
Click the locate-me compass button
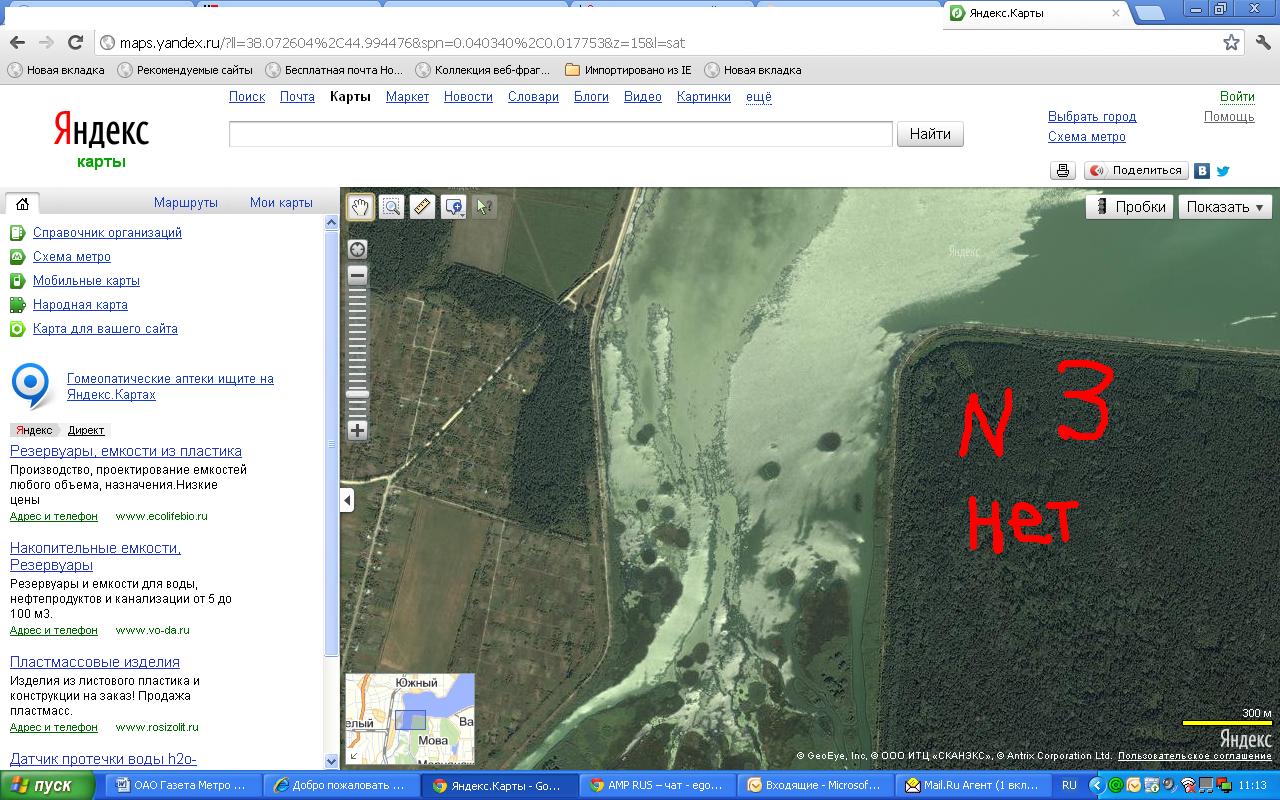pos(357,249)
